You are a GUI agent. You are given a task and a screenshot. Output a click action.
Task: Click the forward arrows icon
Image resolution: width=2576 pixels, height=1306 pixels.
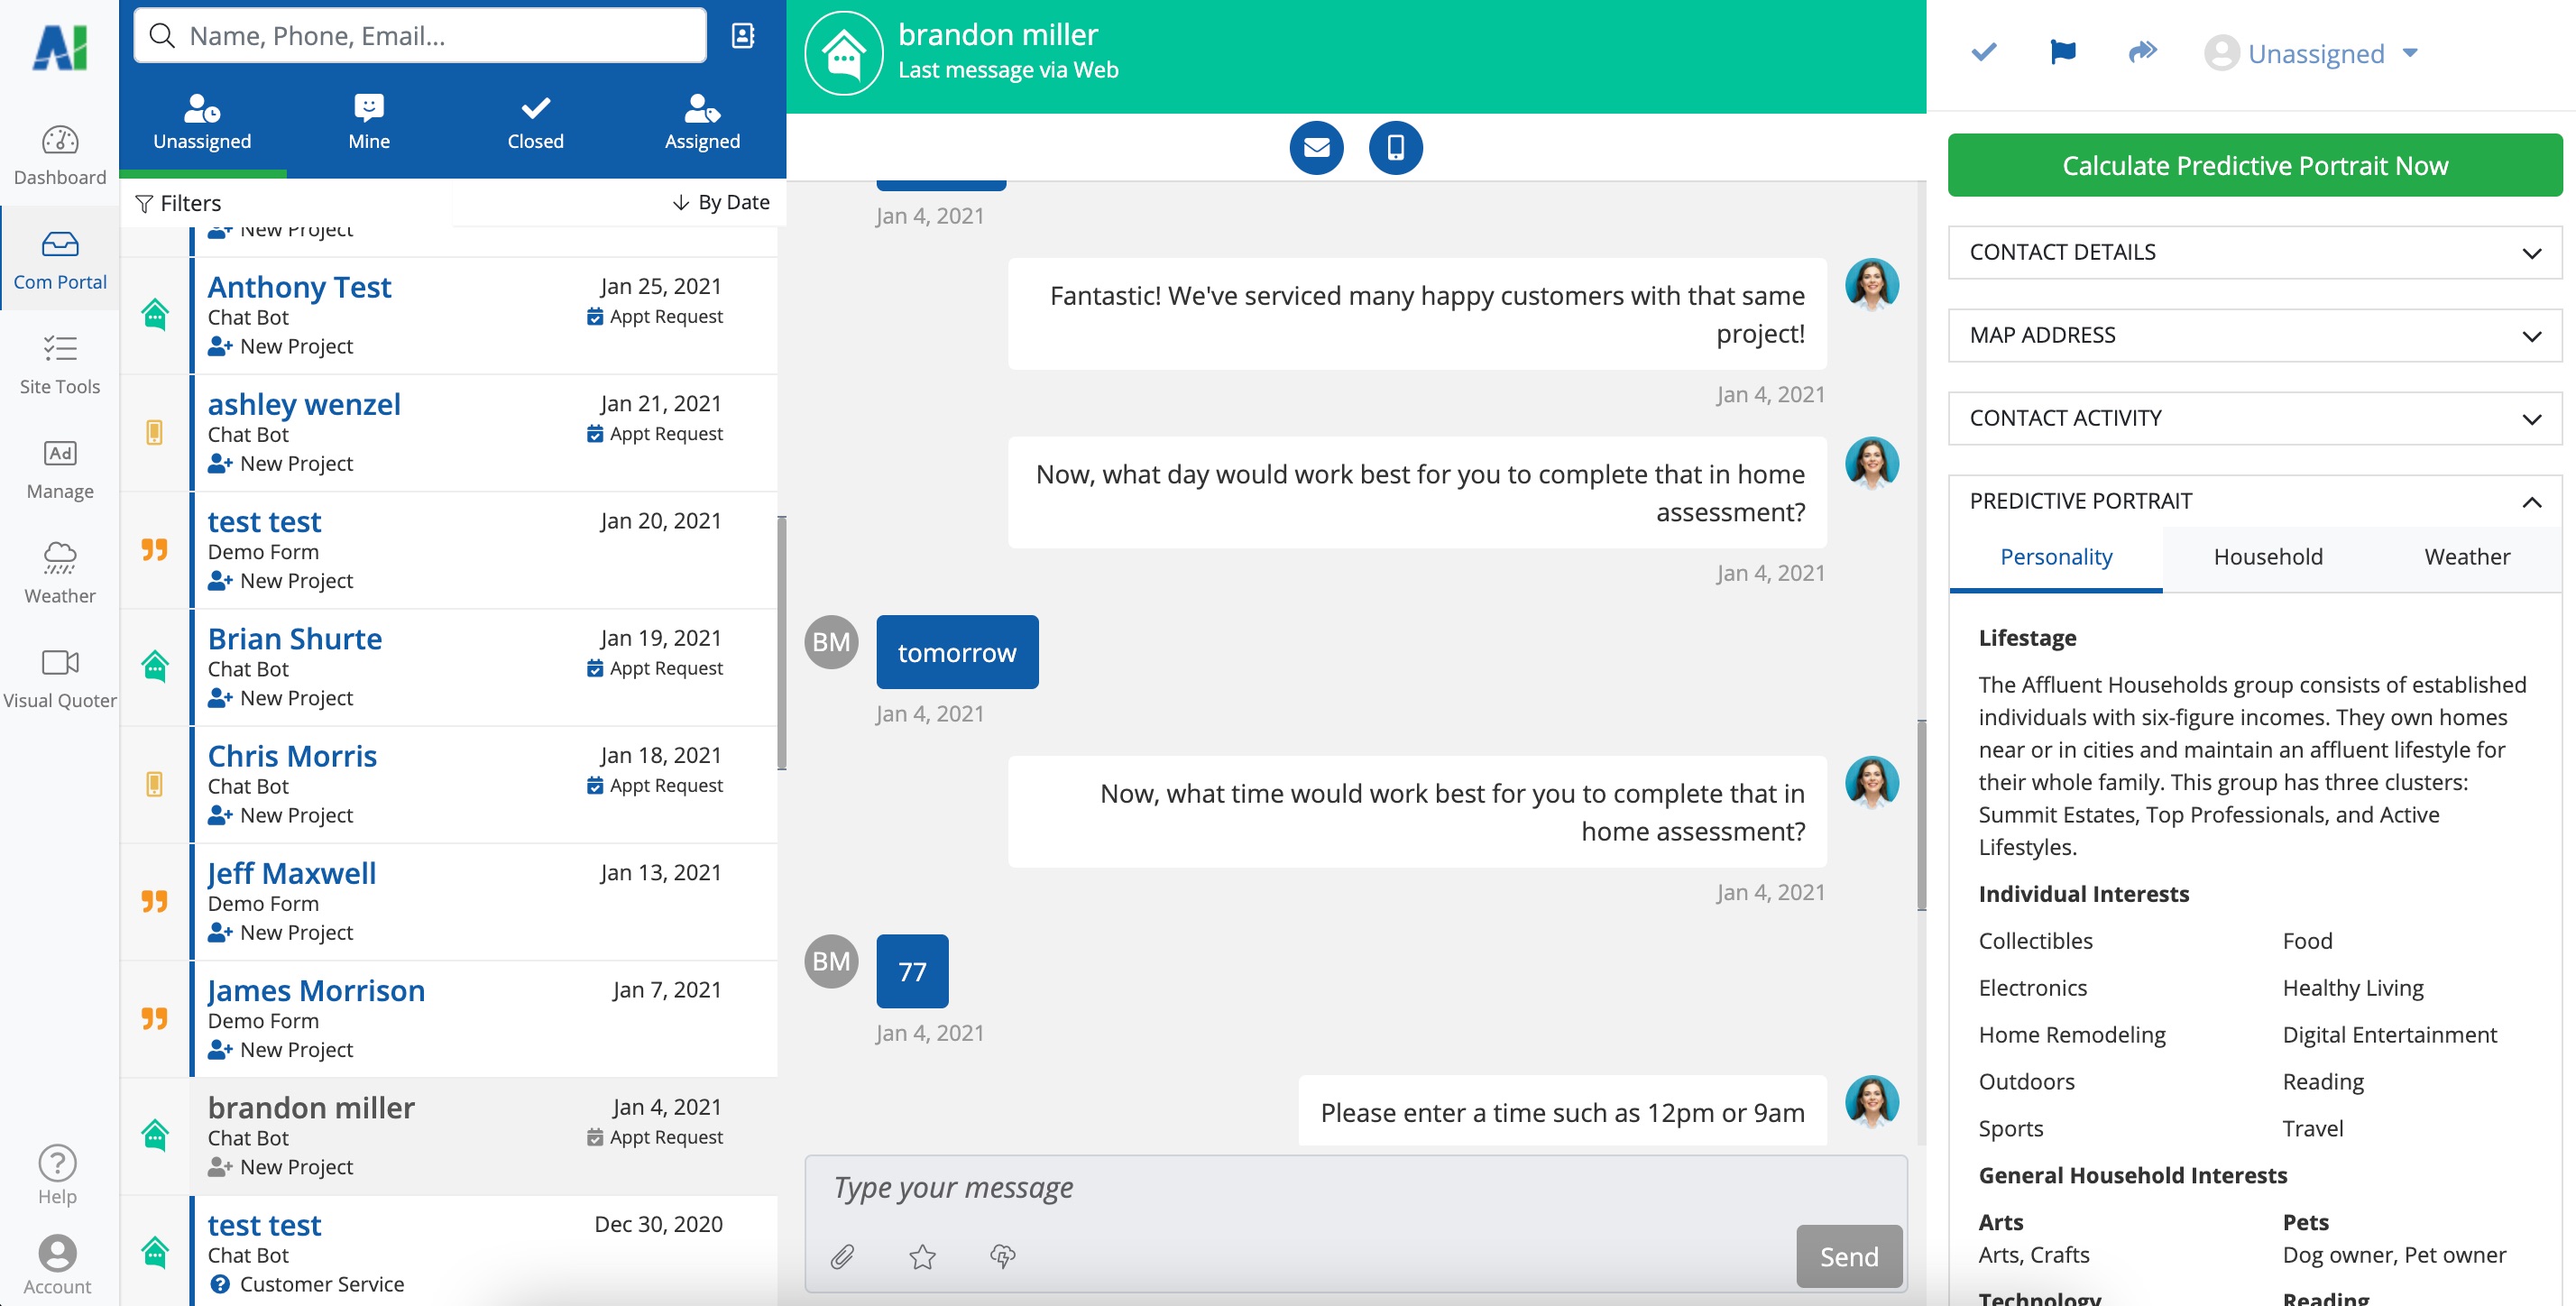(x=2142, y=52)
